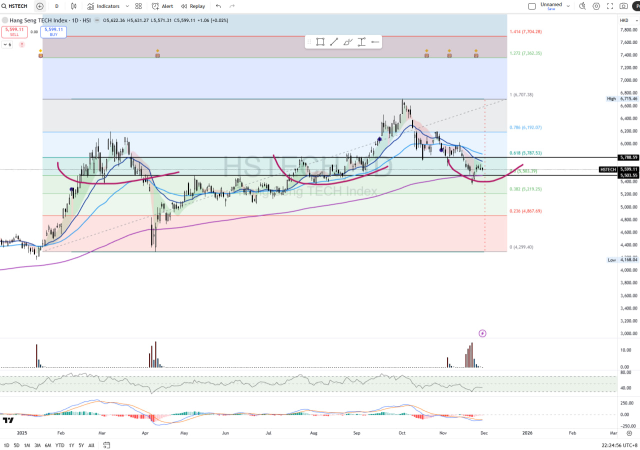Select the rectangle drawing tool in floating toolbar

(320, 42)
